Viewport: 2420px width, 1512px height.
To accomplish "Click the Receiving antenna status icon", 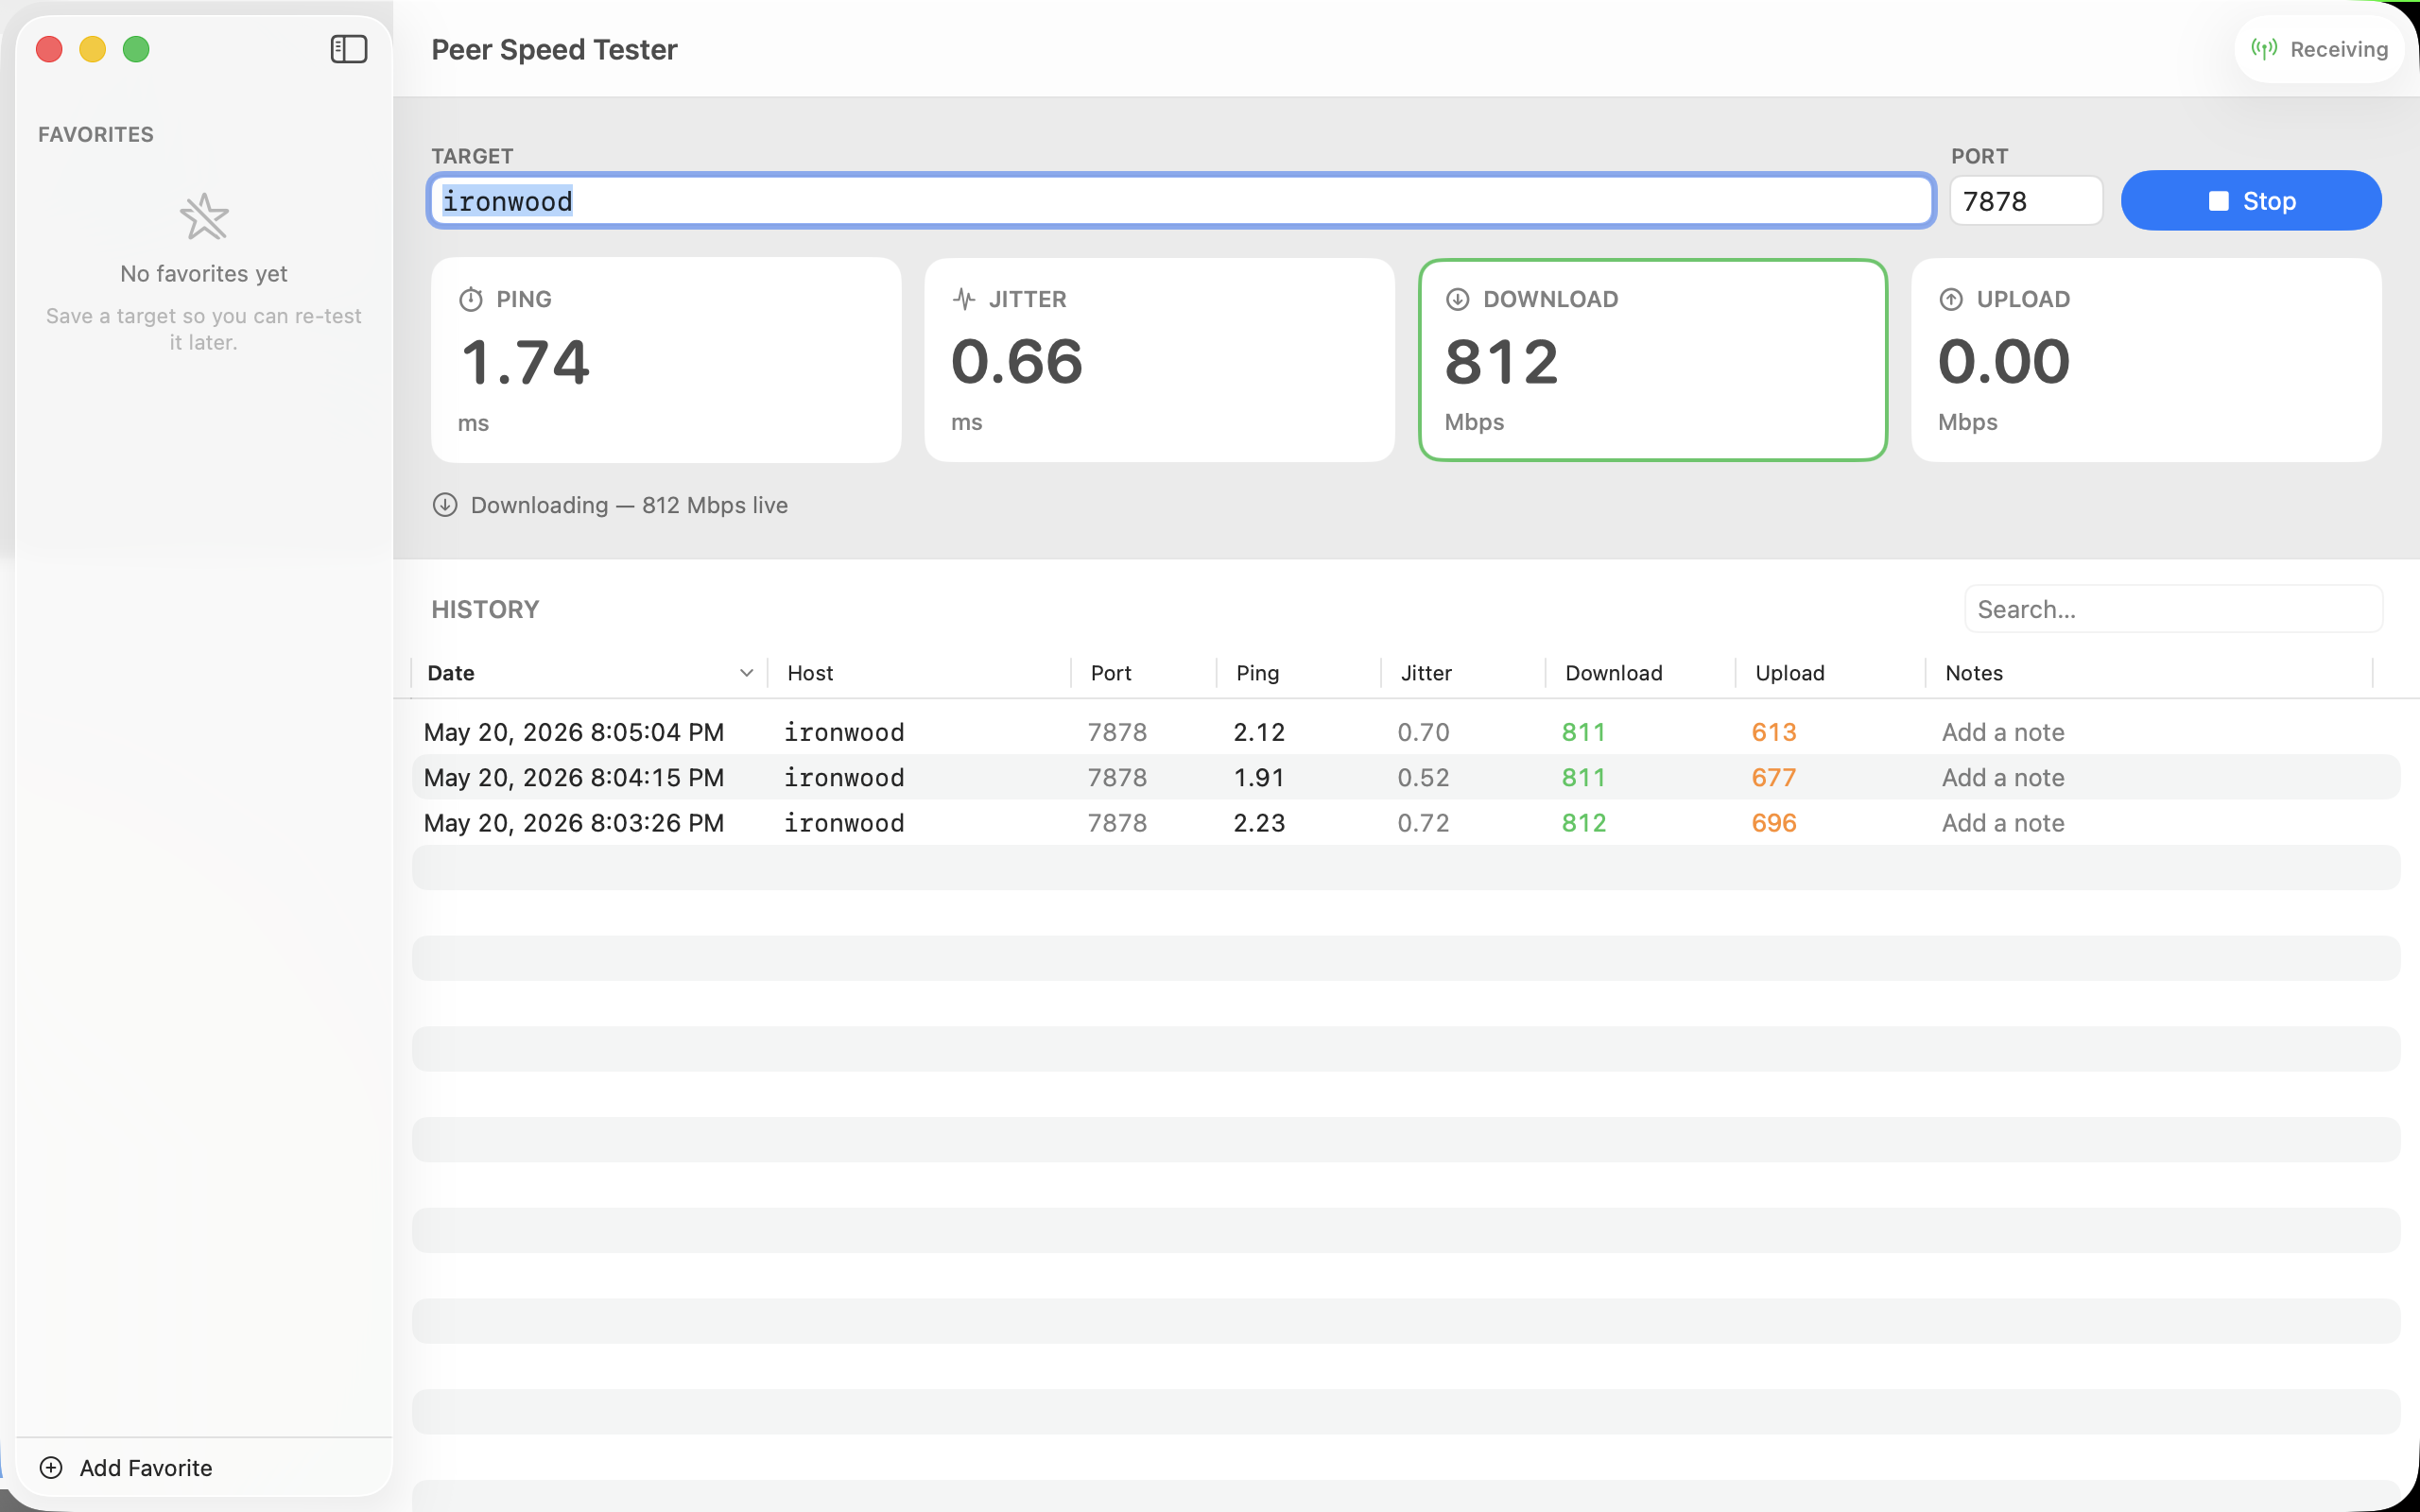I will click(x=2264, y=49).
